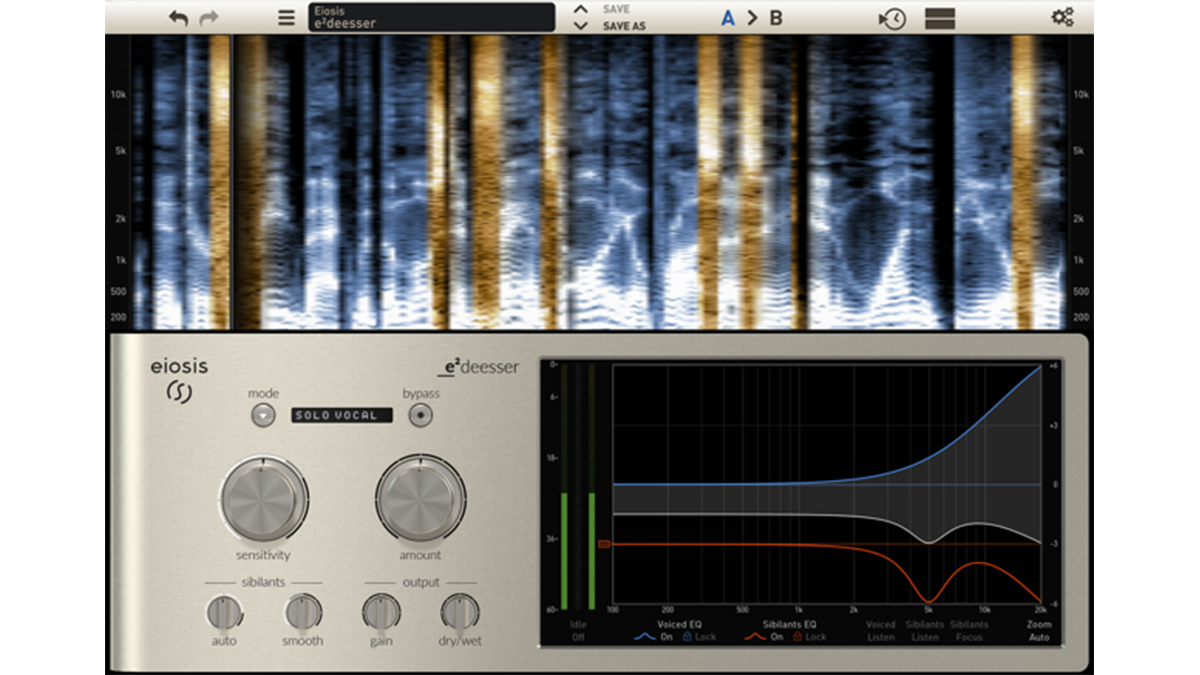Select the previous preset with up chevron
Viewport: 1200px width, 675px height.
click(x=580, y=10)
